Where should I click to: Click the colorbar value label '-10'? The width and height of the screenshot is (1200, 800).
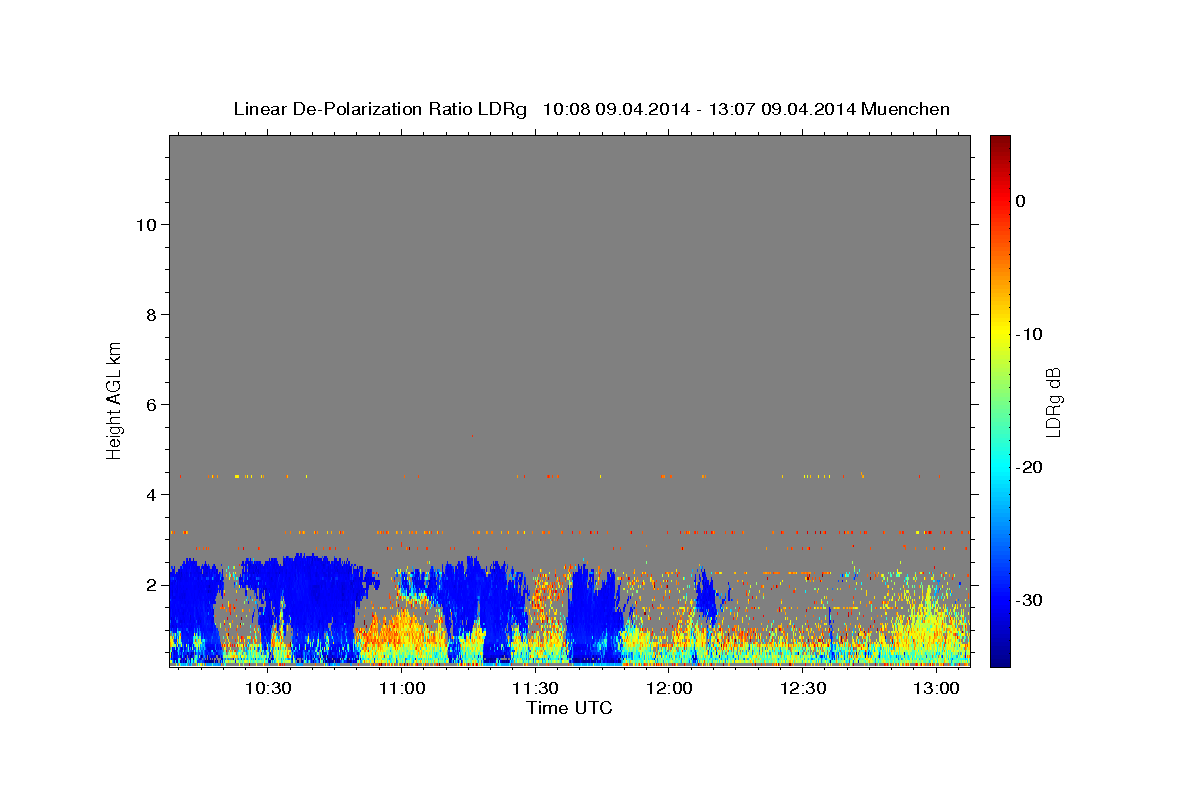pyautogui.click(x=1030, y=334)
